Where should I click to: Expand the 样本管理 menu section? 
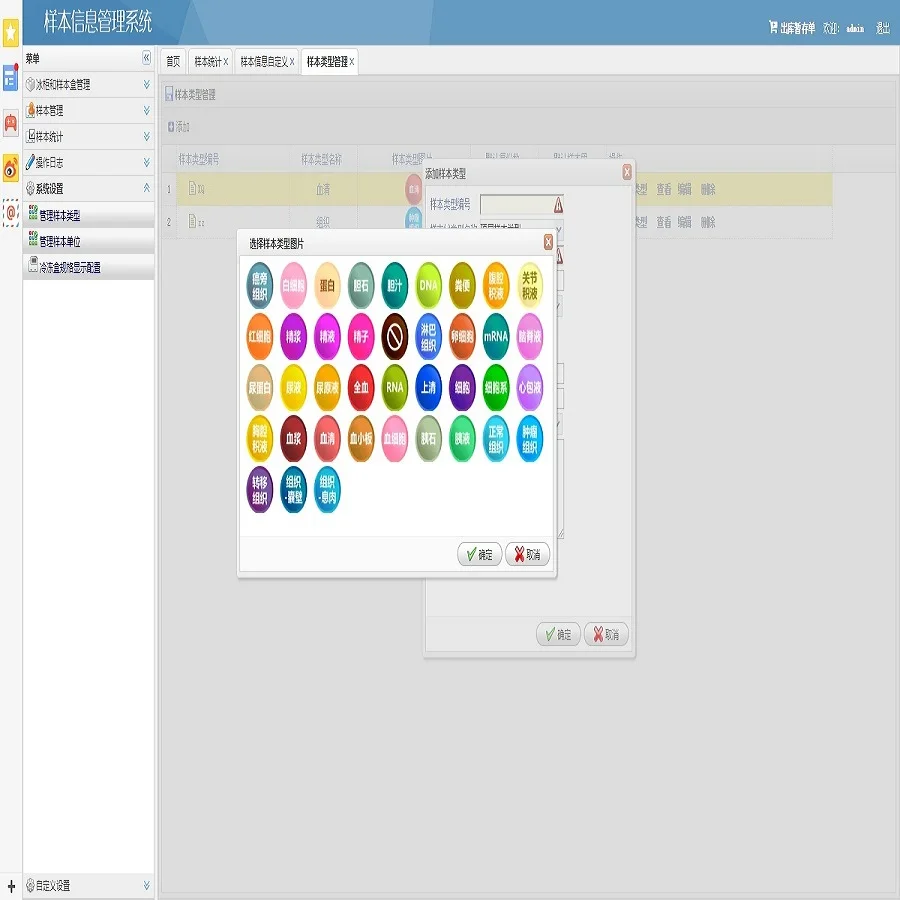pyautogui.click(x=88, y=110)
